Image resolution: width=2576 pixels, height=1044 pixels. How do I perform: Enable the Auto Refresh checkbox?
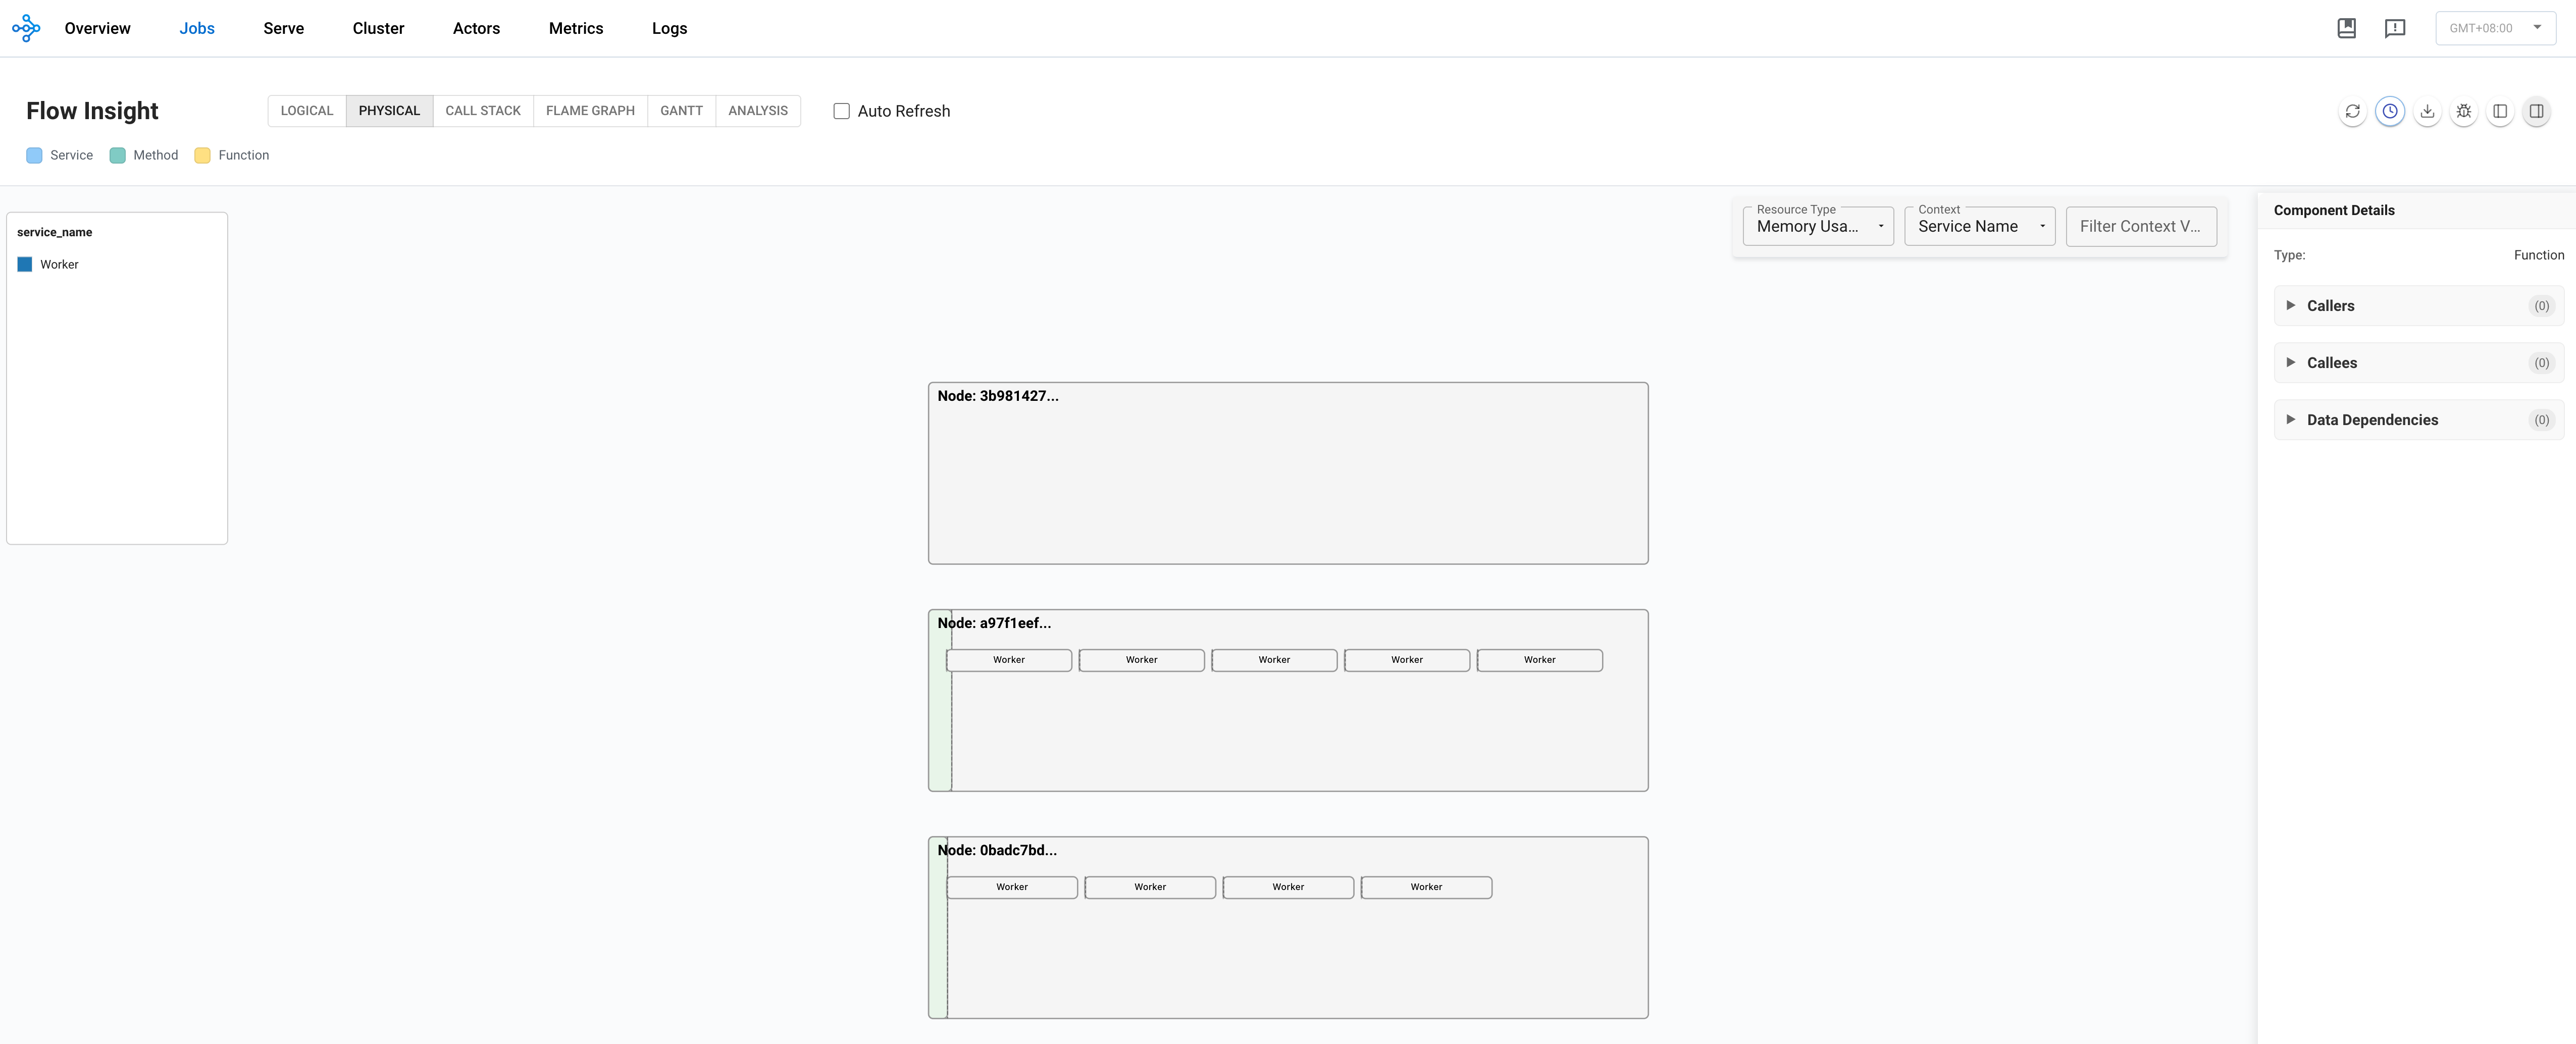click(x=841, y=111)
